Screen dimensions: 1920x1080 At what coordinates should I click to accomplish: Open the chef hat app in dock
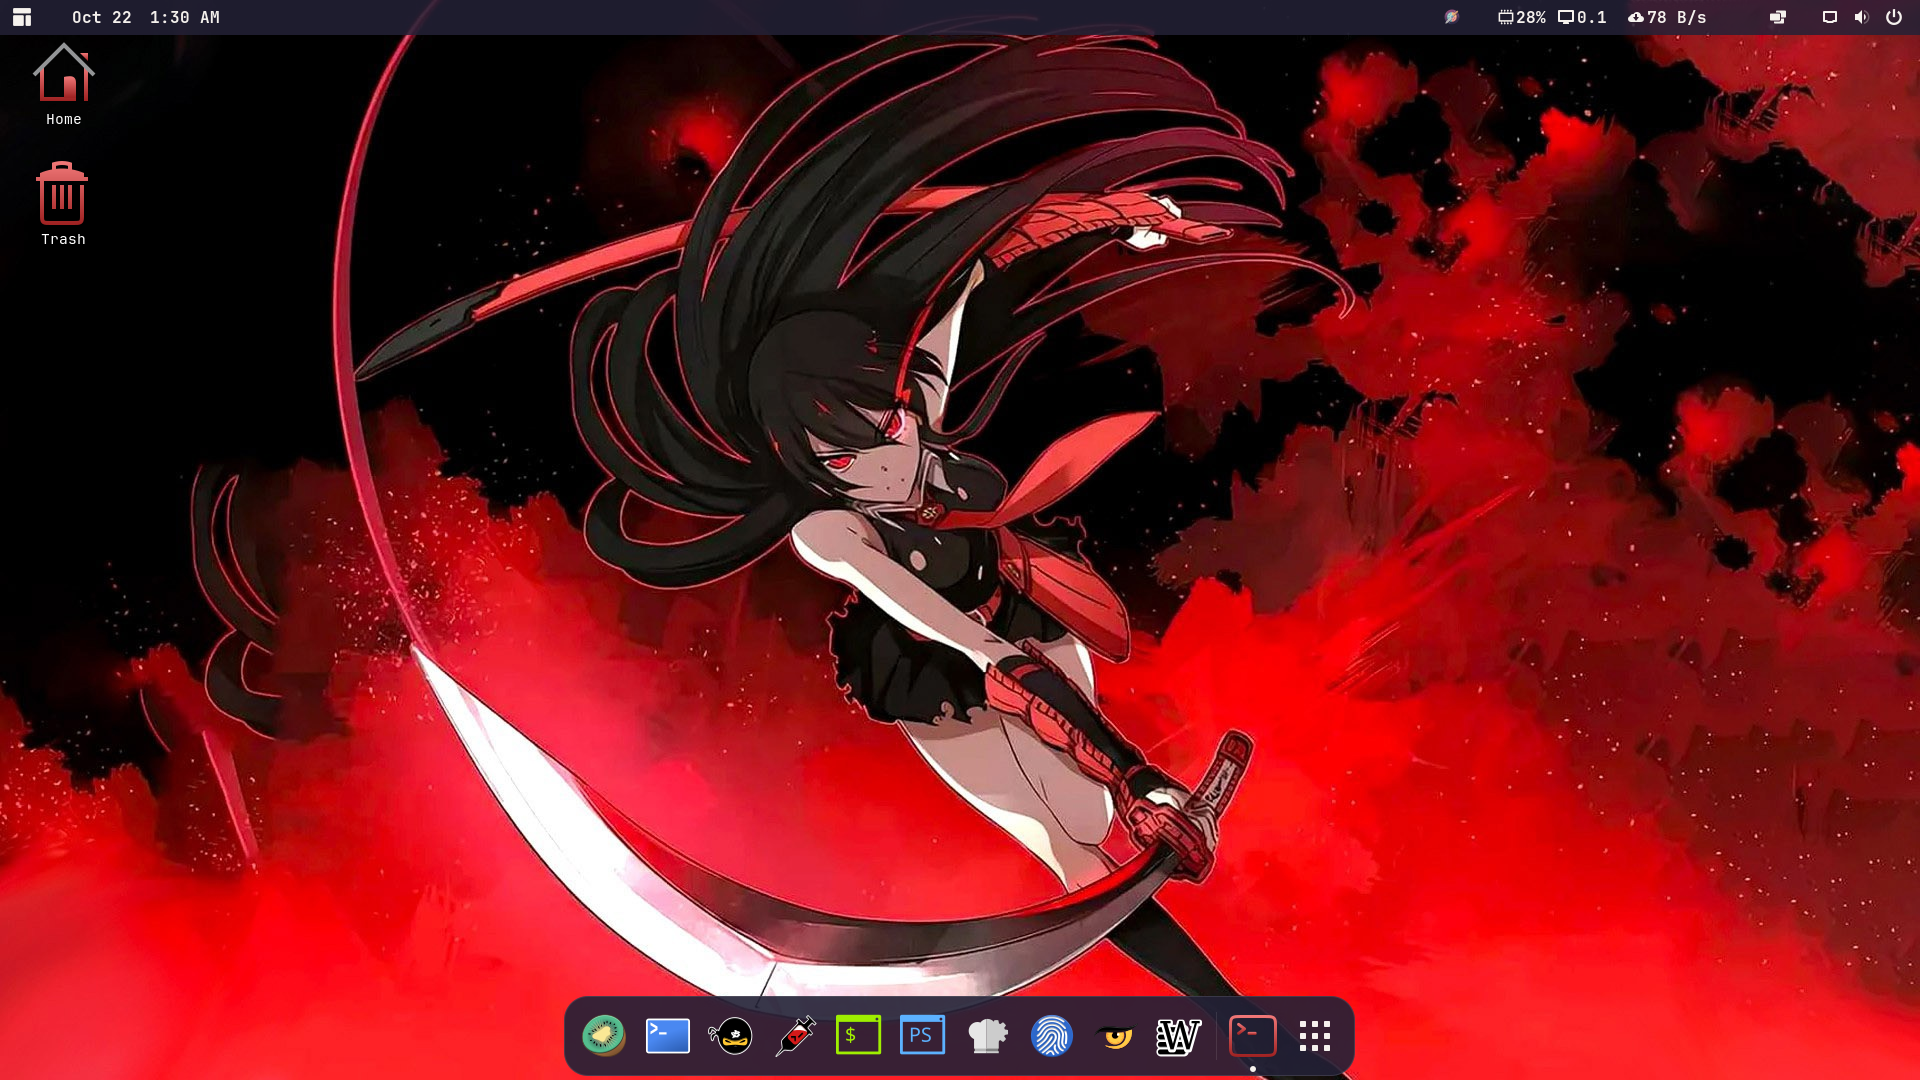(987, 1035)
